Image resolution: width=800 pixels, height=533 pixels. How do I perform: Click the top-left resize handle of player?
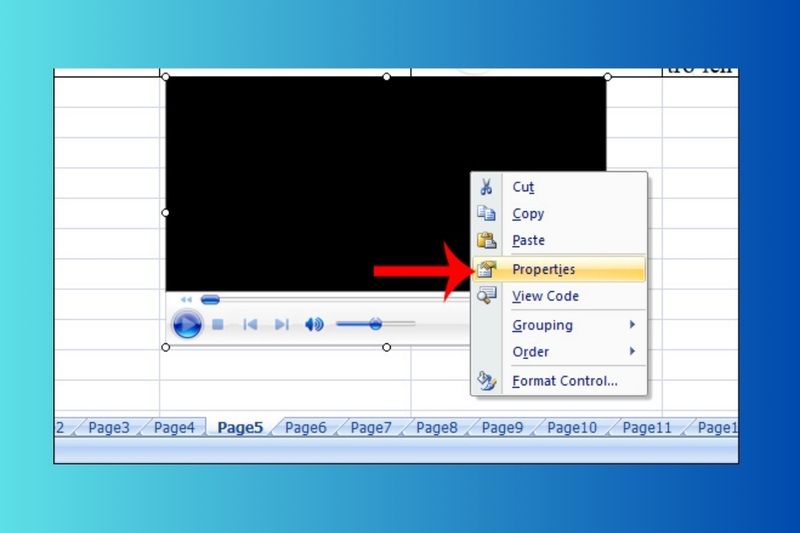[x=165, y=77]
